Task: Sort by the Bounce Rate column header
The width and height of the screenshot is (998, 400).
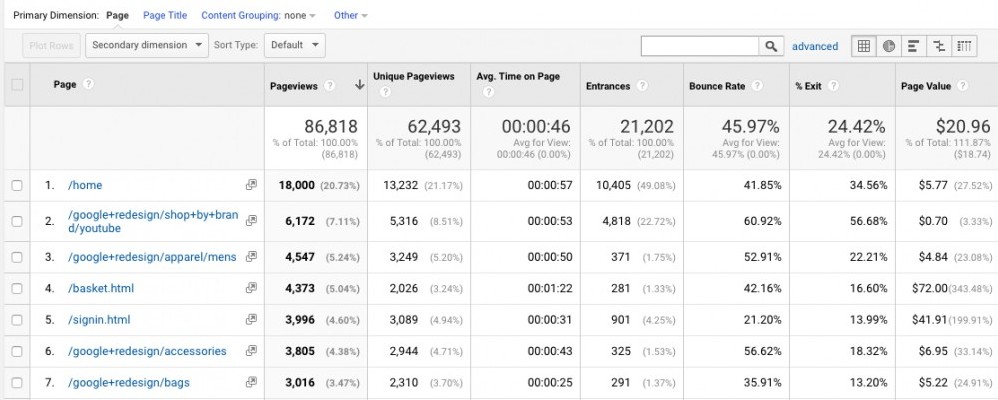Action: (717, 86)
